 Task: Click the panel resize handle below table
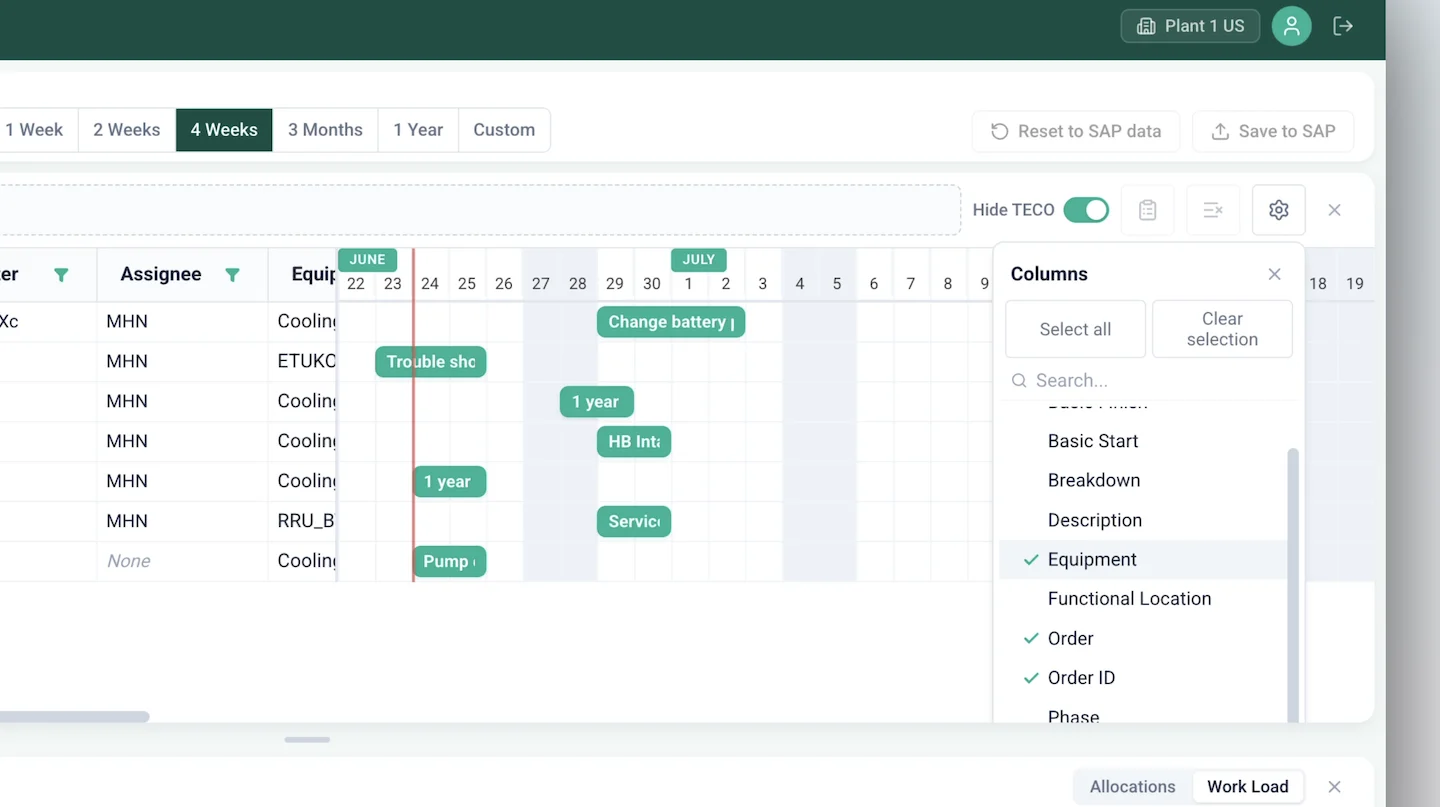point(307,740)
